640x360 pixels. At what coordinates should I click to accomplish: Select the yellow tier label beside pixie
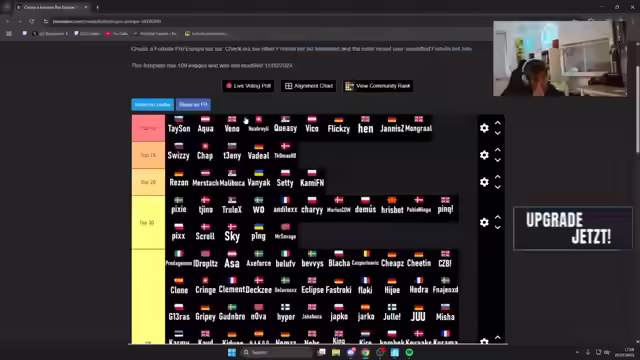pyautogui.click(x=148, y=222)
